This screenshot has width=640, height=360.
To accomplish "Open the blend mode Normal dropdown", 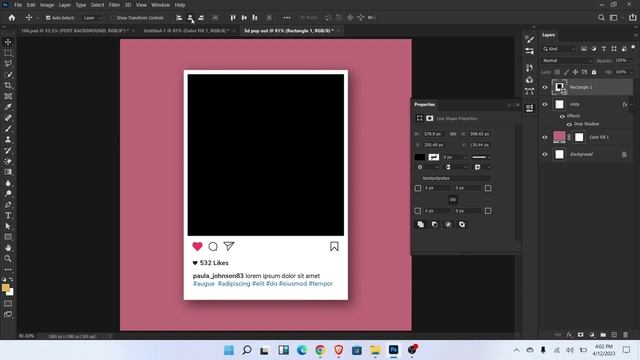I will (567, 60).
